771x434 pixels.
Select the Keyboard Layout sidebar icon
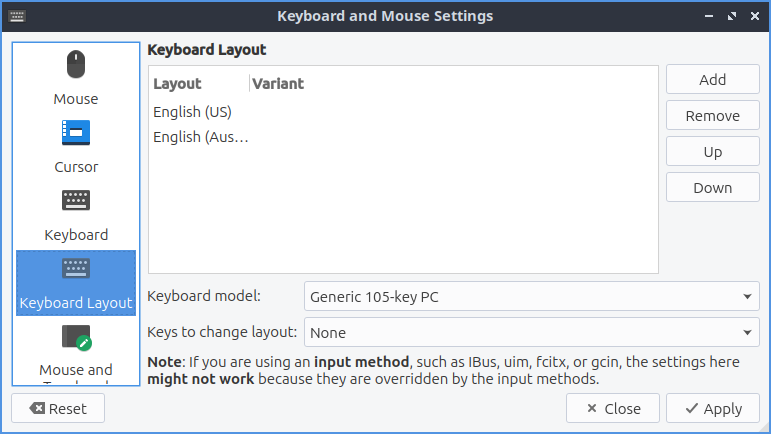[x=76, y=268]
